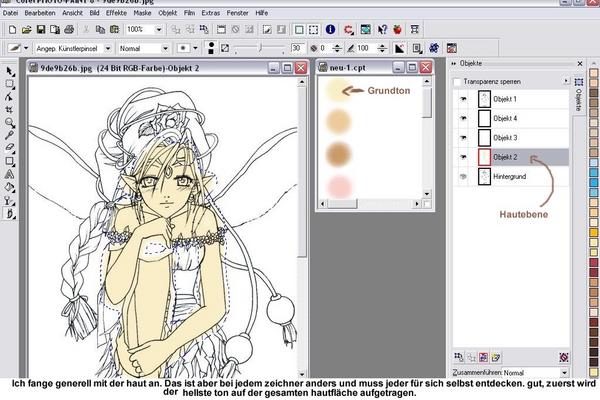The height and width of the screenshot is (400, 600).
Task: Click the red apple icon in toolbar
Action: [397, 29]
